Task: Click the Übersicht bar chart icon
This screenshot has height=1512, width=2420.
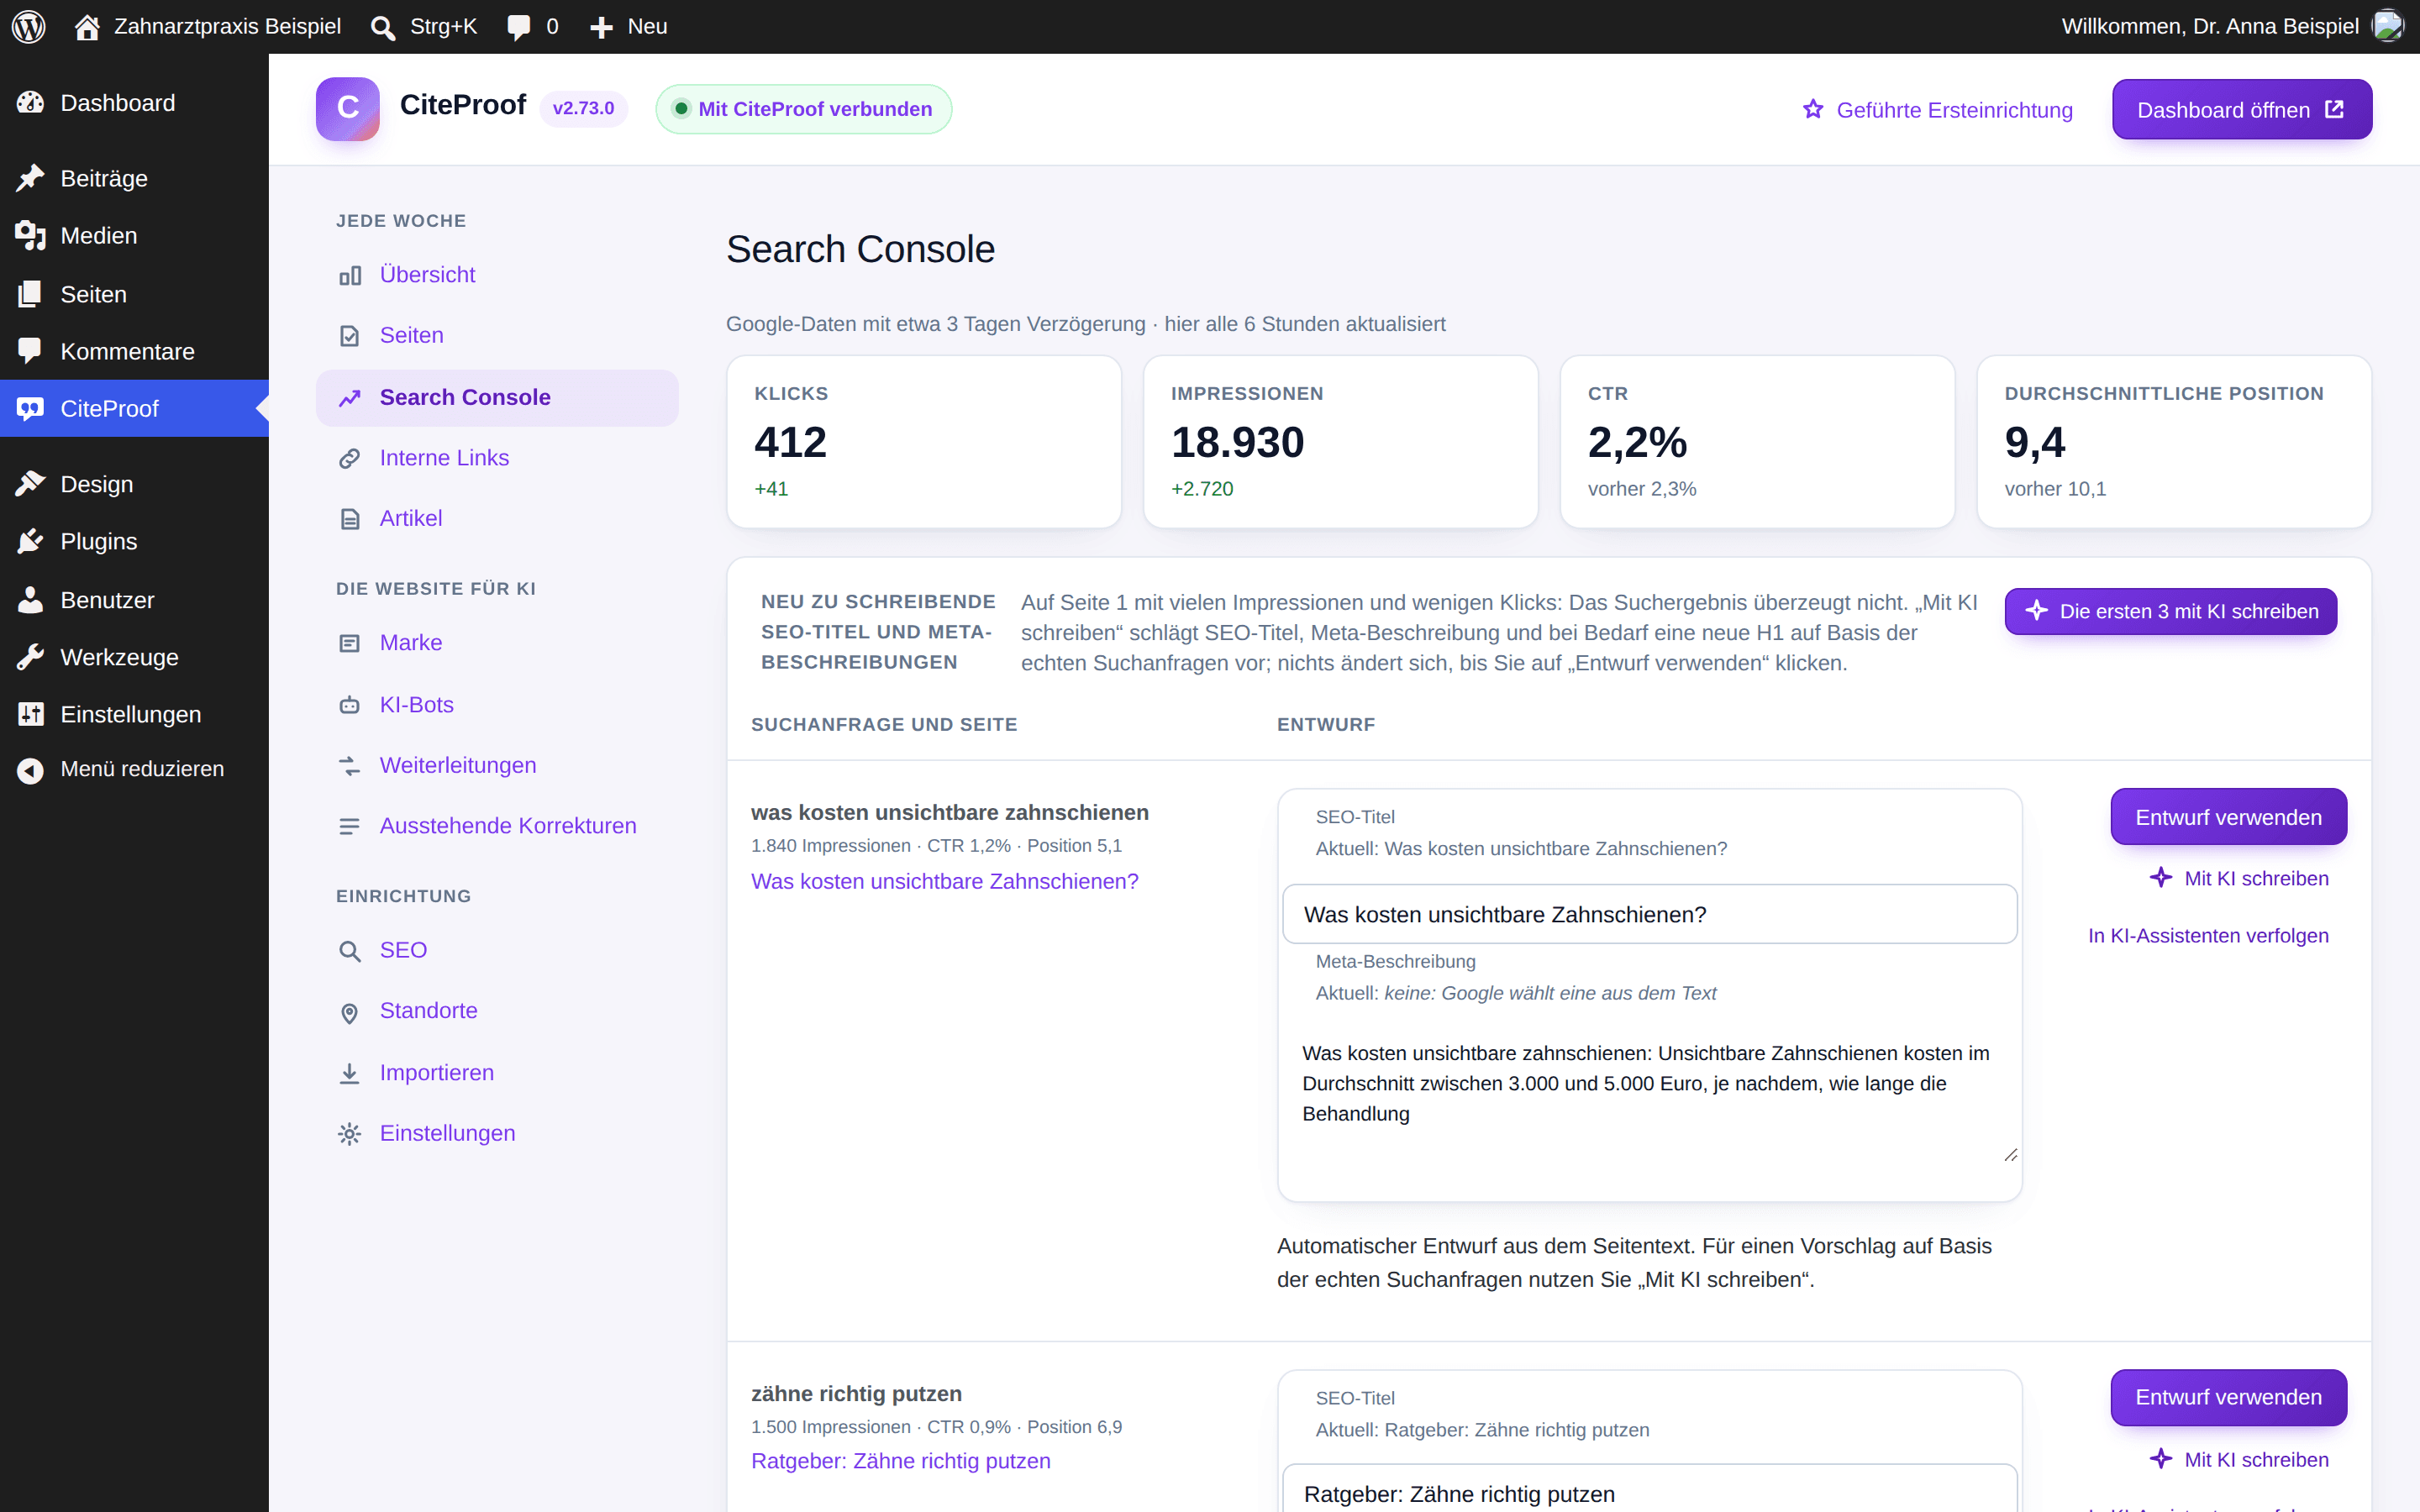Action: 349,275
